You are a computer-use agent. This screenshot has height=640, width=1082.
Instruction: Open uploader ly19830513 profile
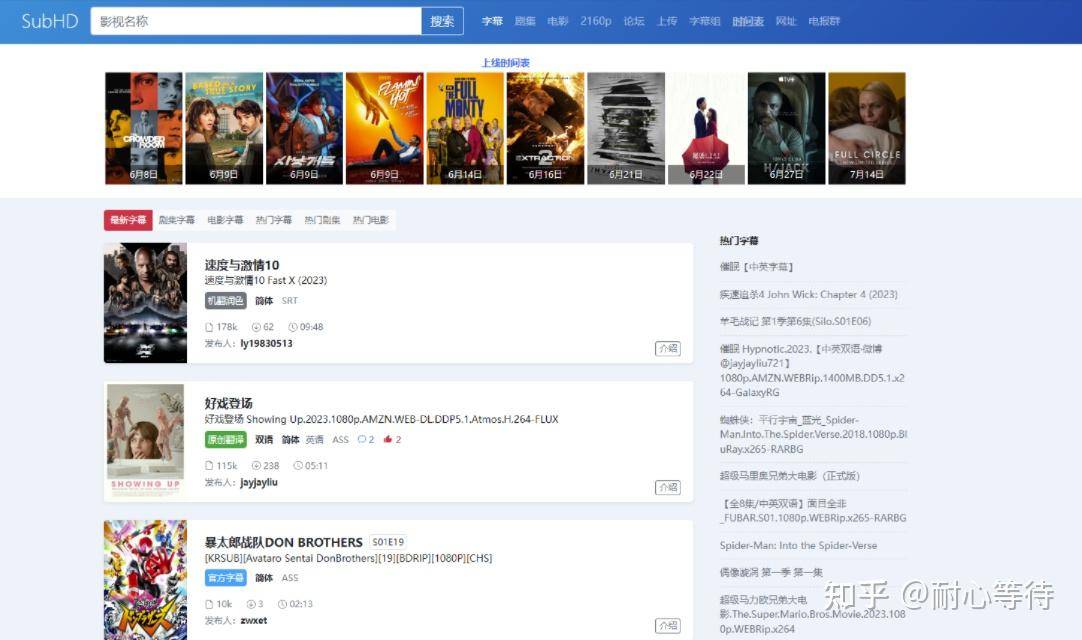click(x=266, y=344)
